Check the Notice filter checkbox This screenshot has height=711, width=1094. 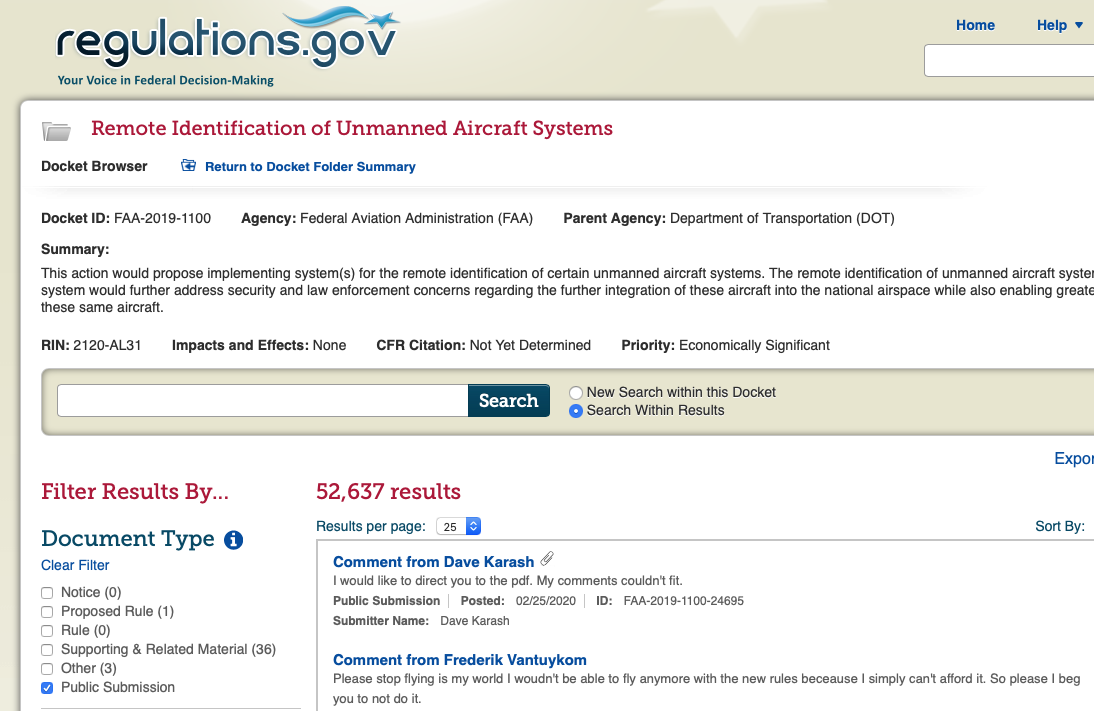click(x=47, y=593)
